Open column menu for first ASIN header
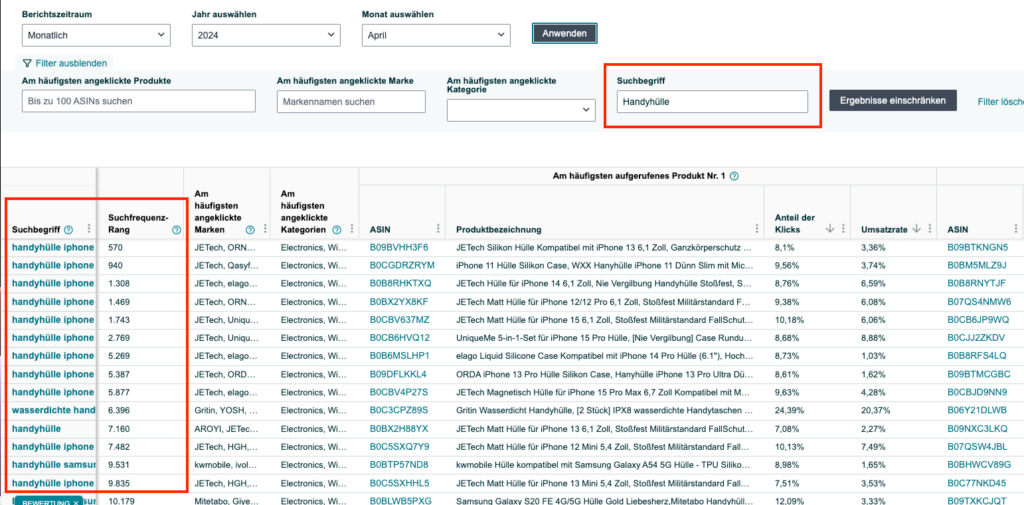 pos(439,229)
